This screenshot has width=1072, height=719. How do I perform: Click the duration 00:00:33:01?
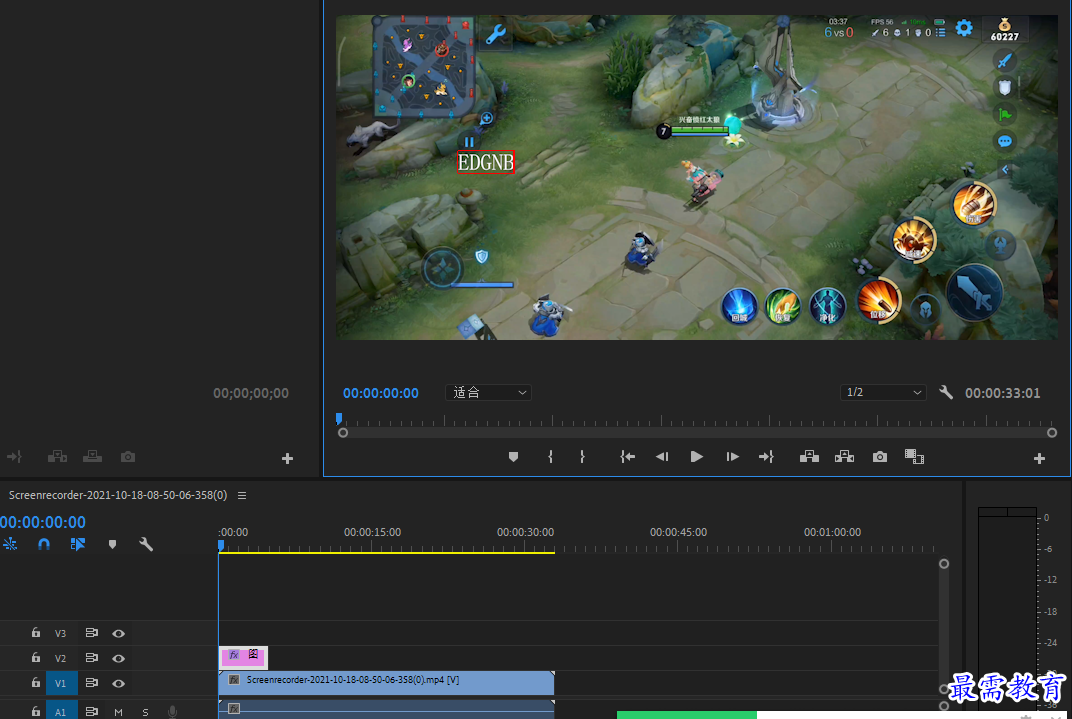1002,393
